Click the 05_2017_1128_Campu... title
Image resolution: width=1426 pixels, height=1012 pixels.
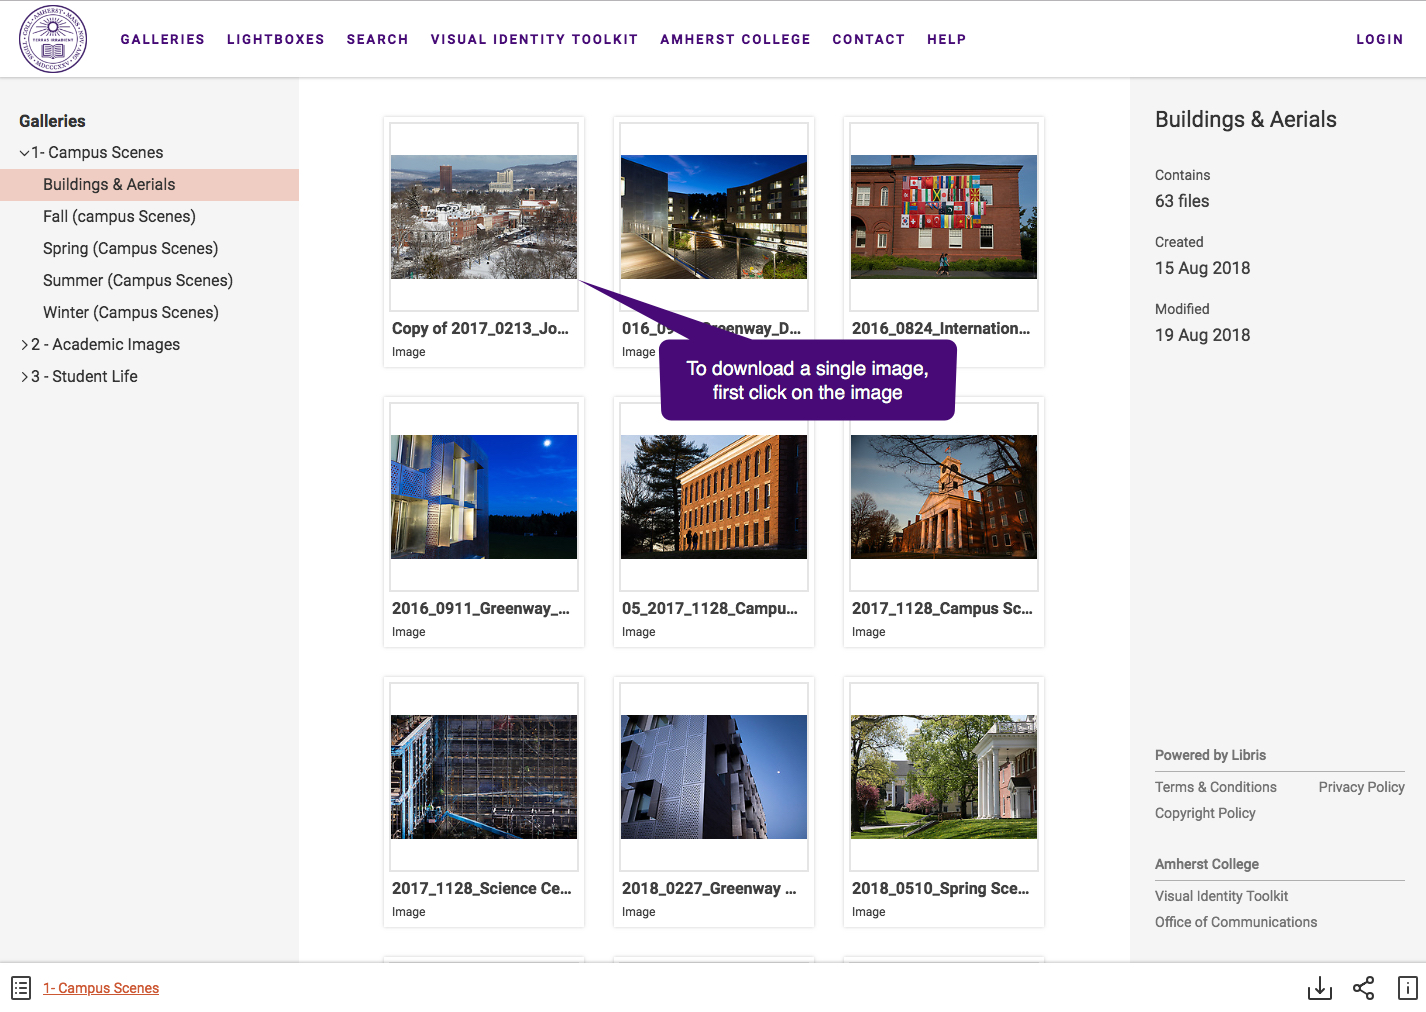(710, 608)
